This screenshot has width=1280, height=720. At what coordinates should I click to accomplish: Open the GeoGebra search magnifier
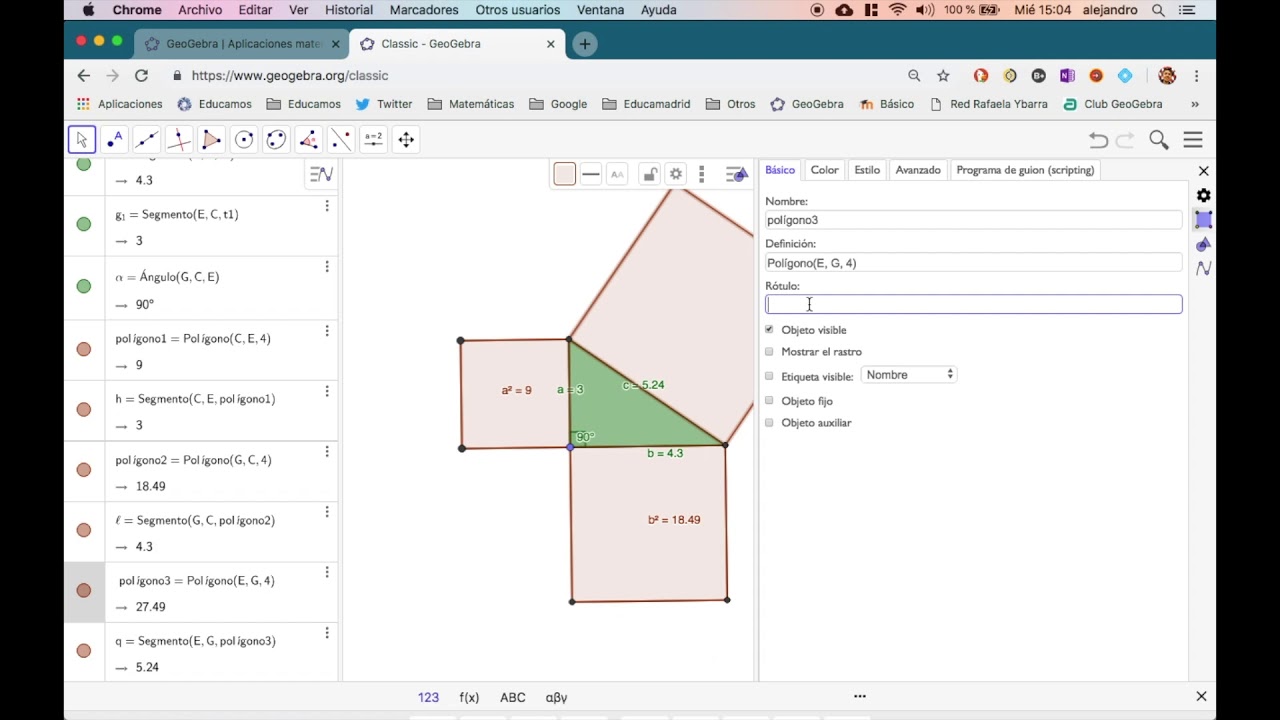coord(1159,140)
